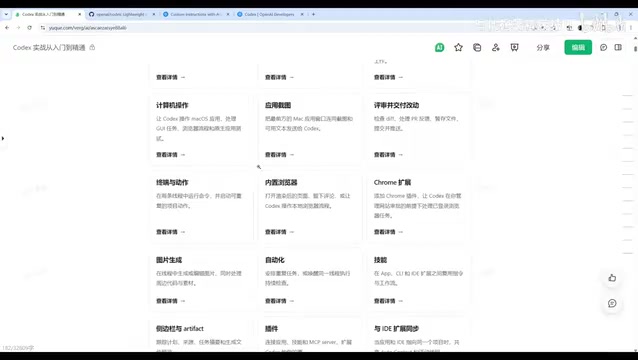Screen dimensions: 638x360
Task: Click the 内置浏览器 card heading
Action: pyautogui.click(x=281, y=183)
